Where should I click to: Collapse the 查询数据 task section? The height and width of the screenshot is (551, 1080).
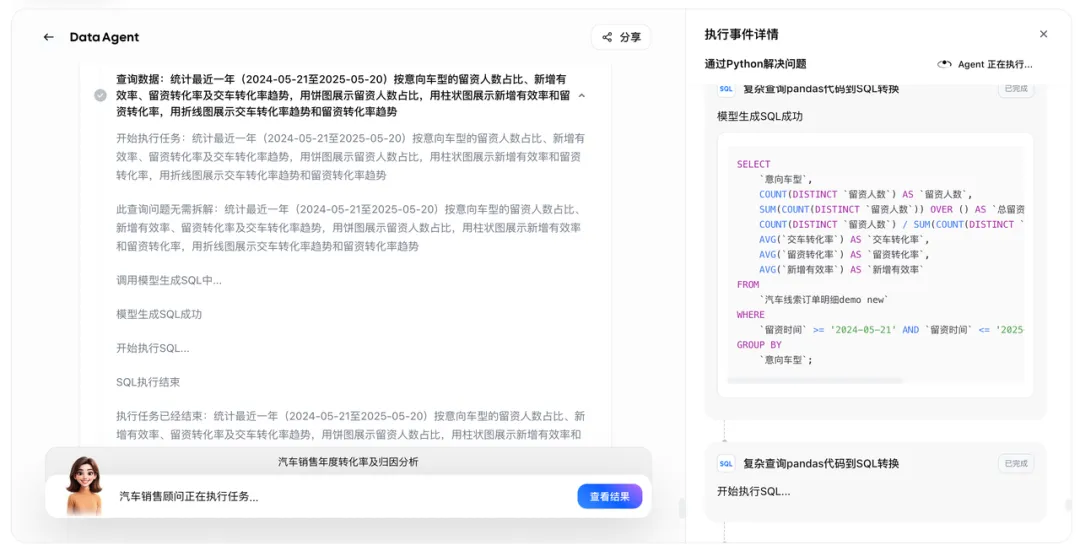pos(581,96)
